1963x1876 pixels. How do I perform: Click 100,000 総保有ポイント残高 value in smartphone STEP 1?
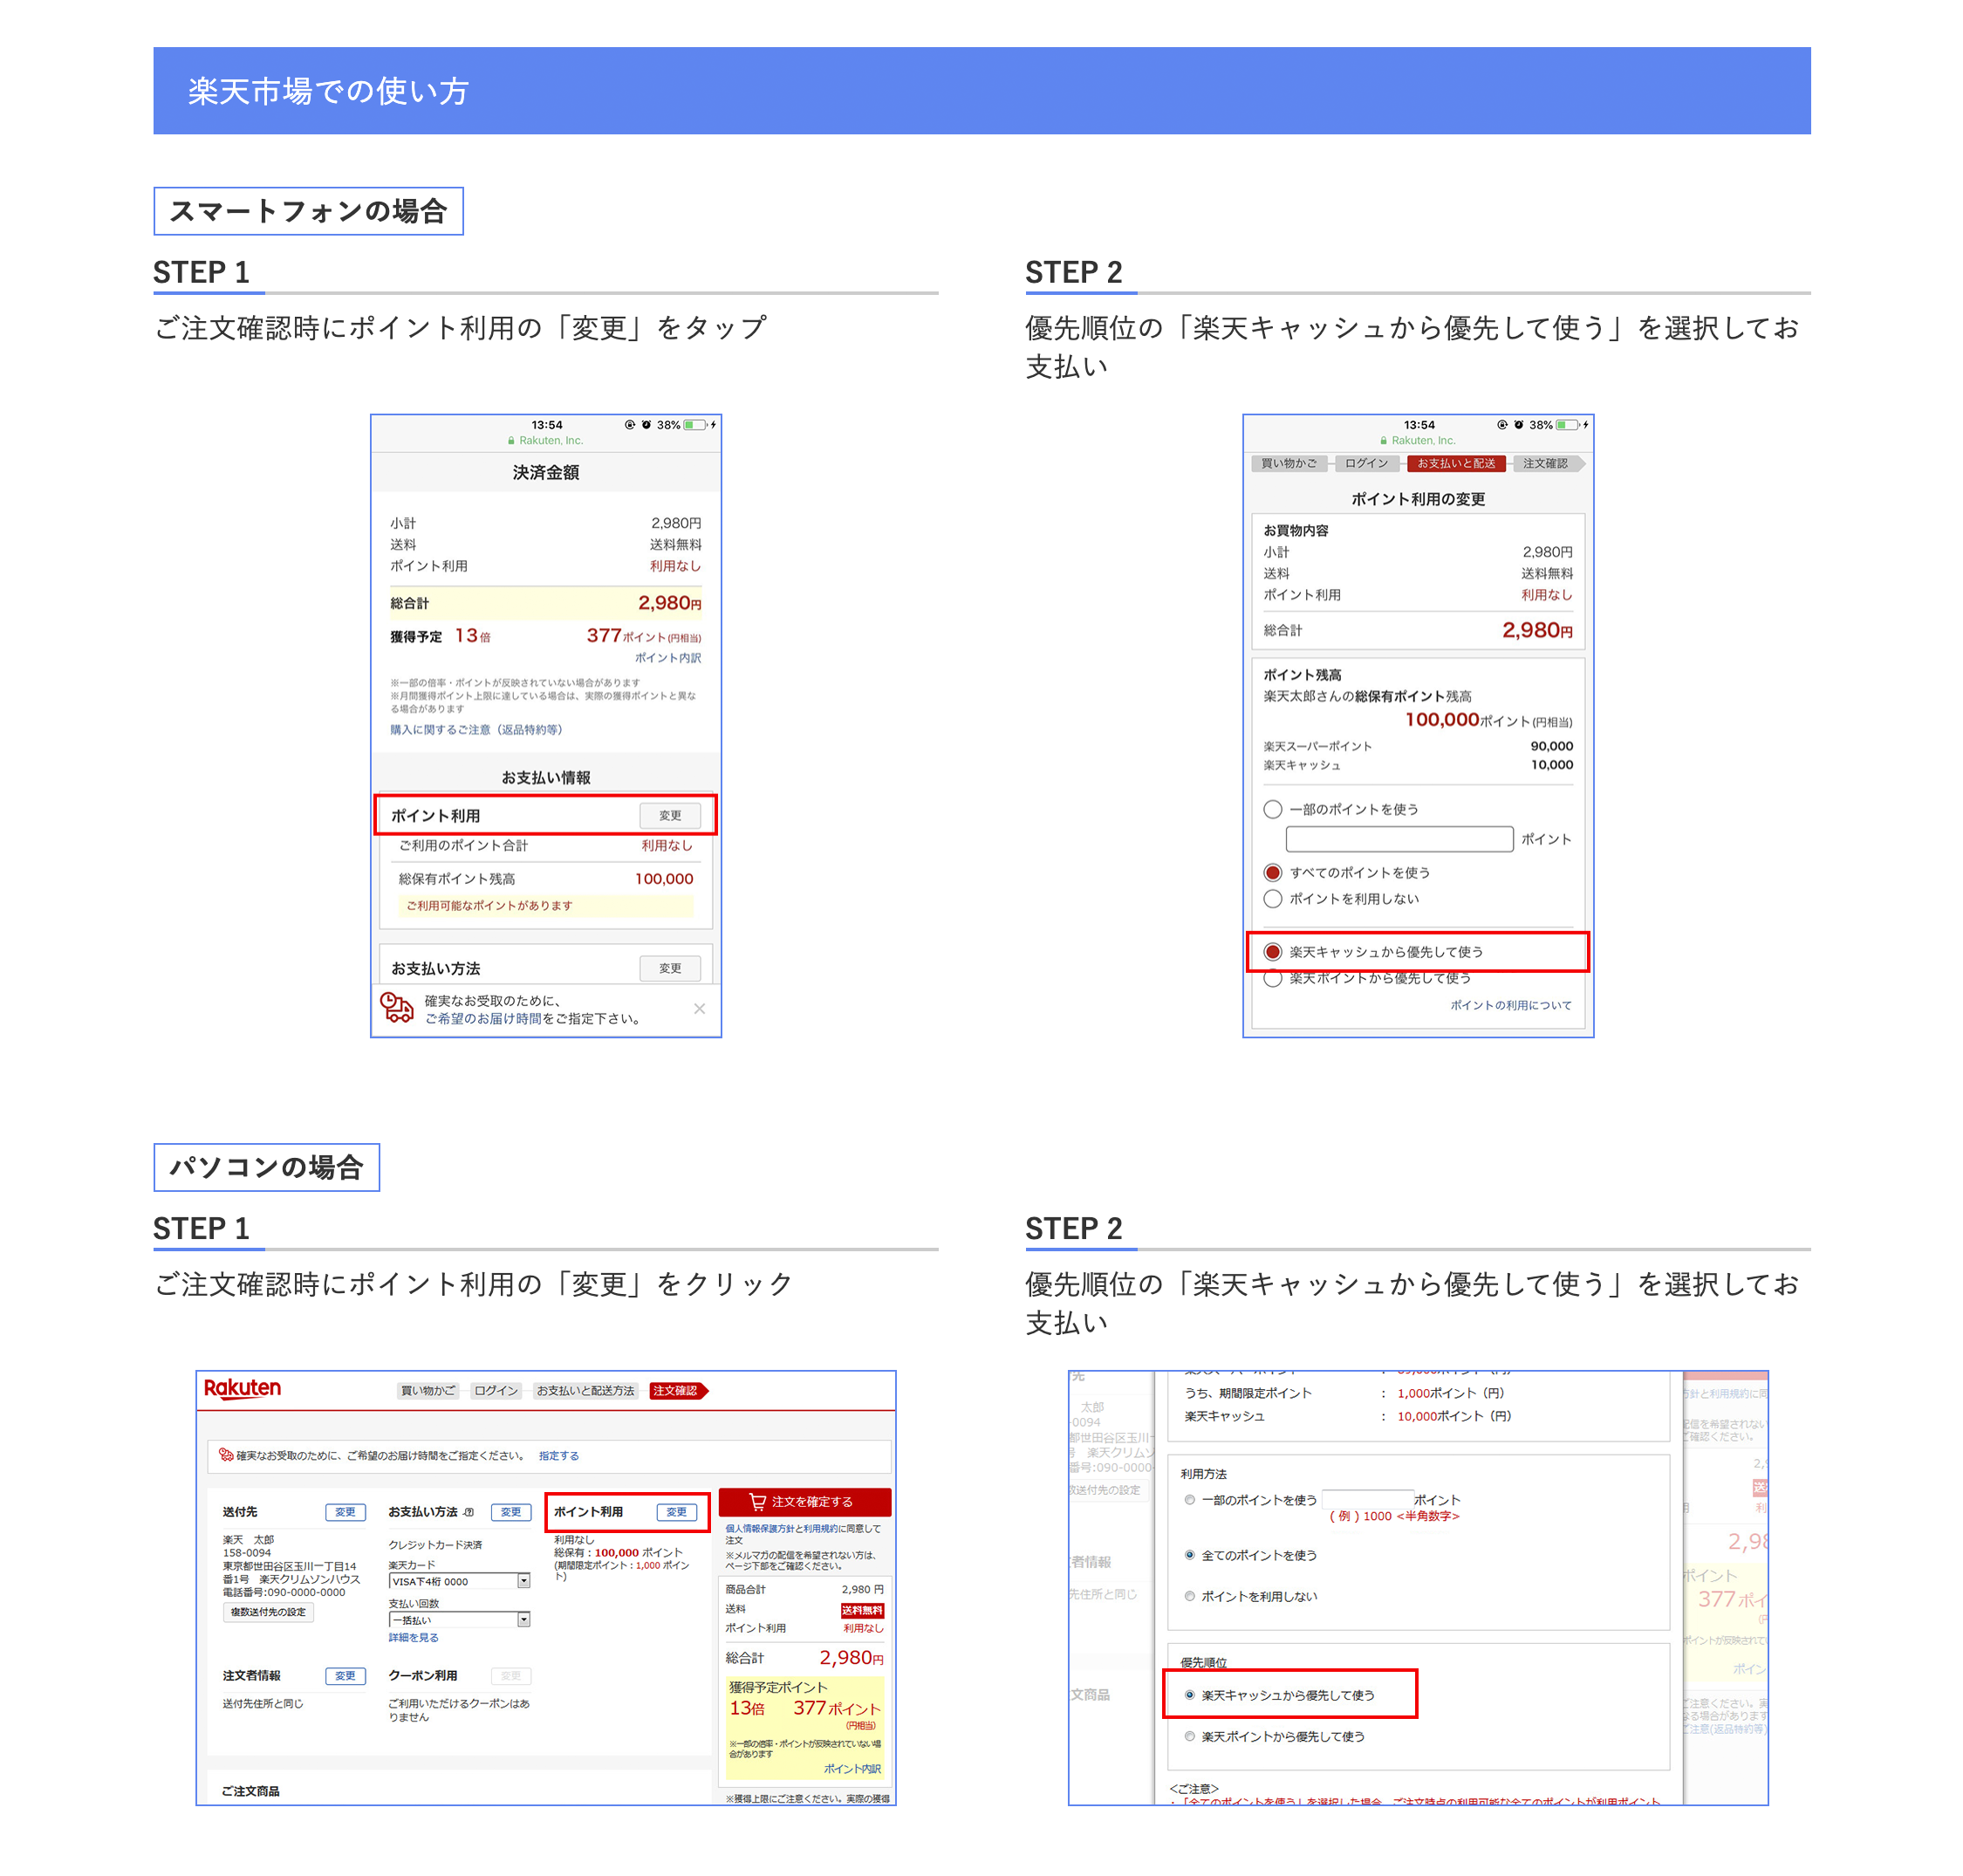[664, 879]
